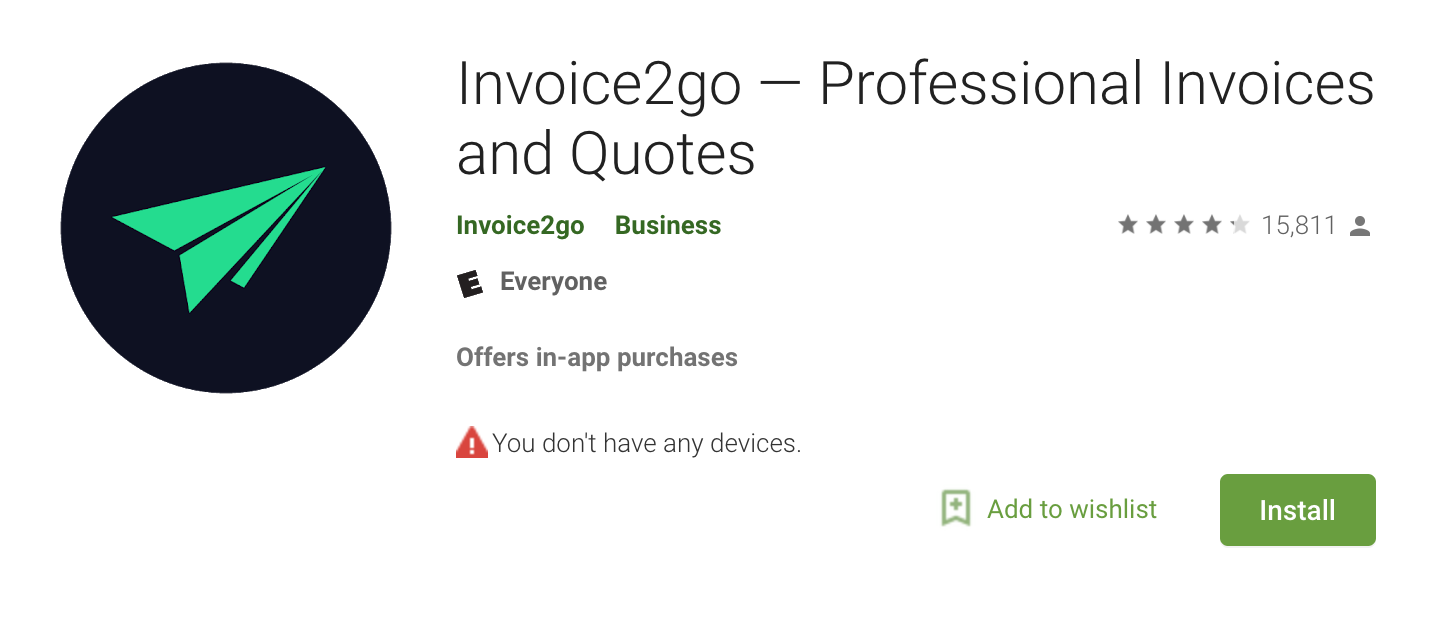The height and width of the screenshot is (622, 1434).
Task: Select Add to wishlist text
Action: click(1072, 509)
